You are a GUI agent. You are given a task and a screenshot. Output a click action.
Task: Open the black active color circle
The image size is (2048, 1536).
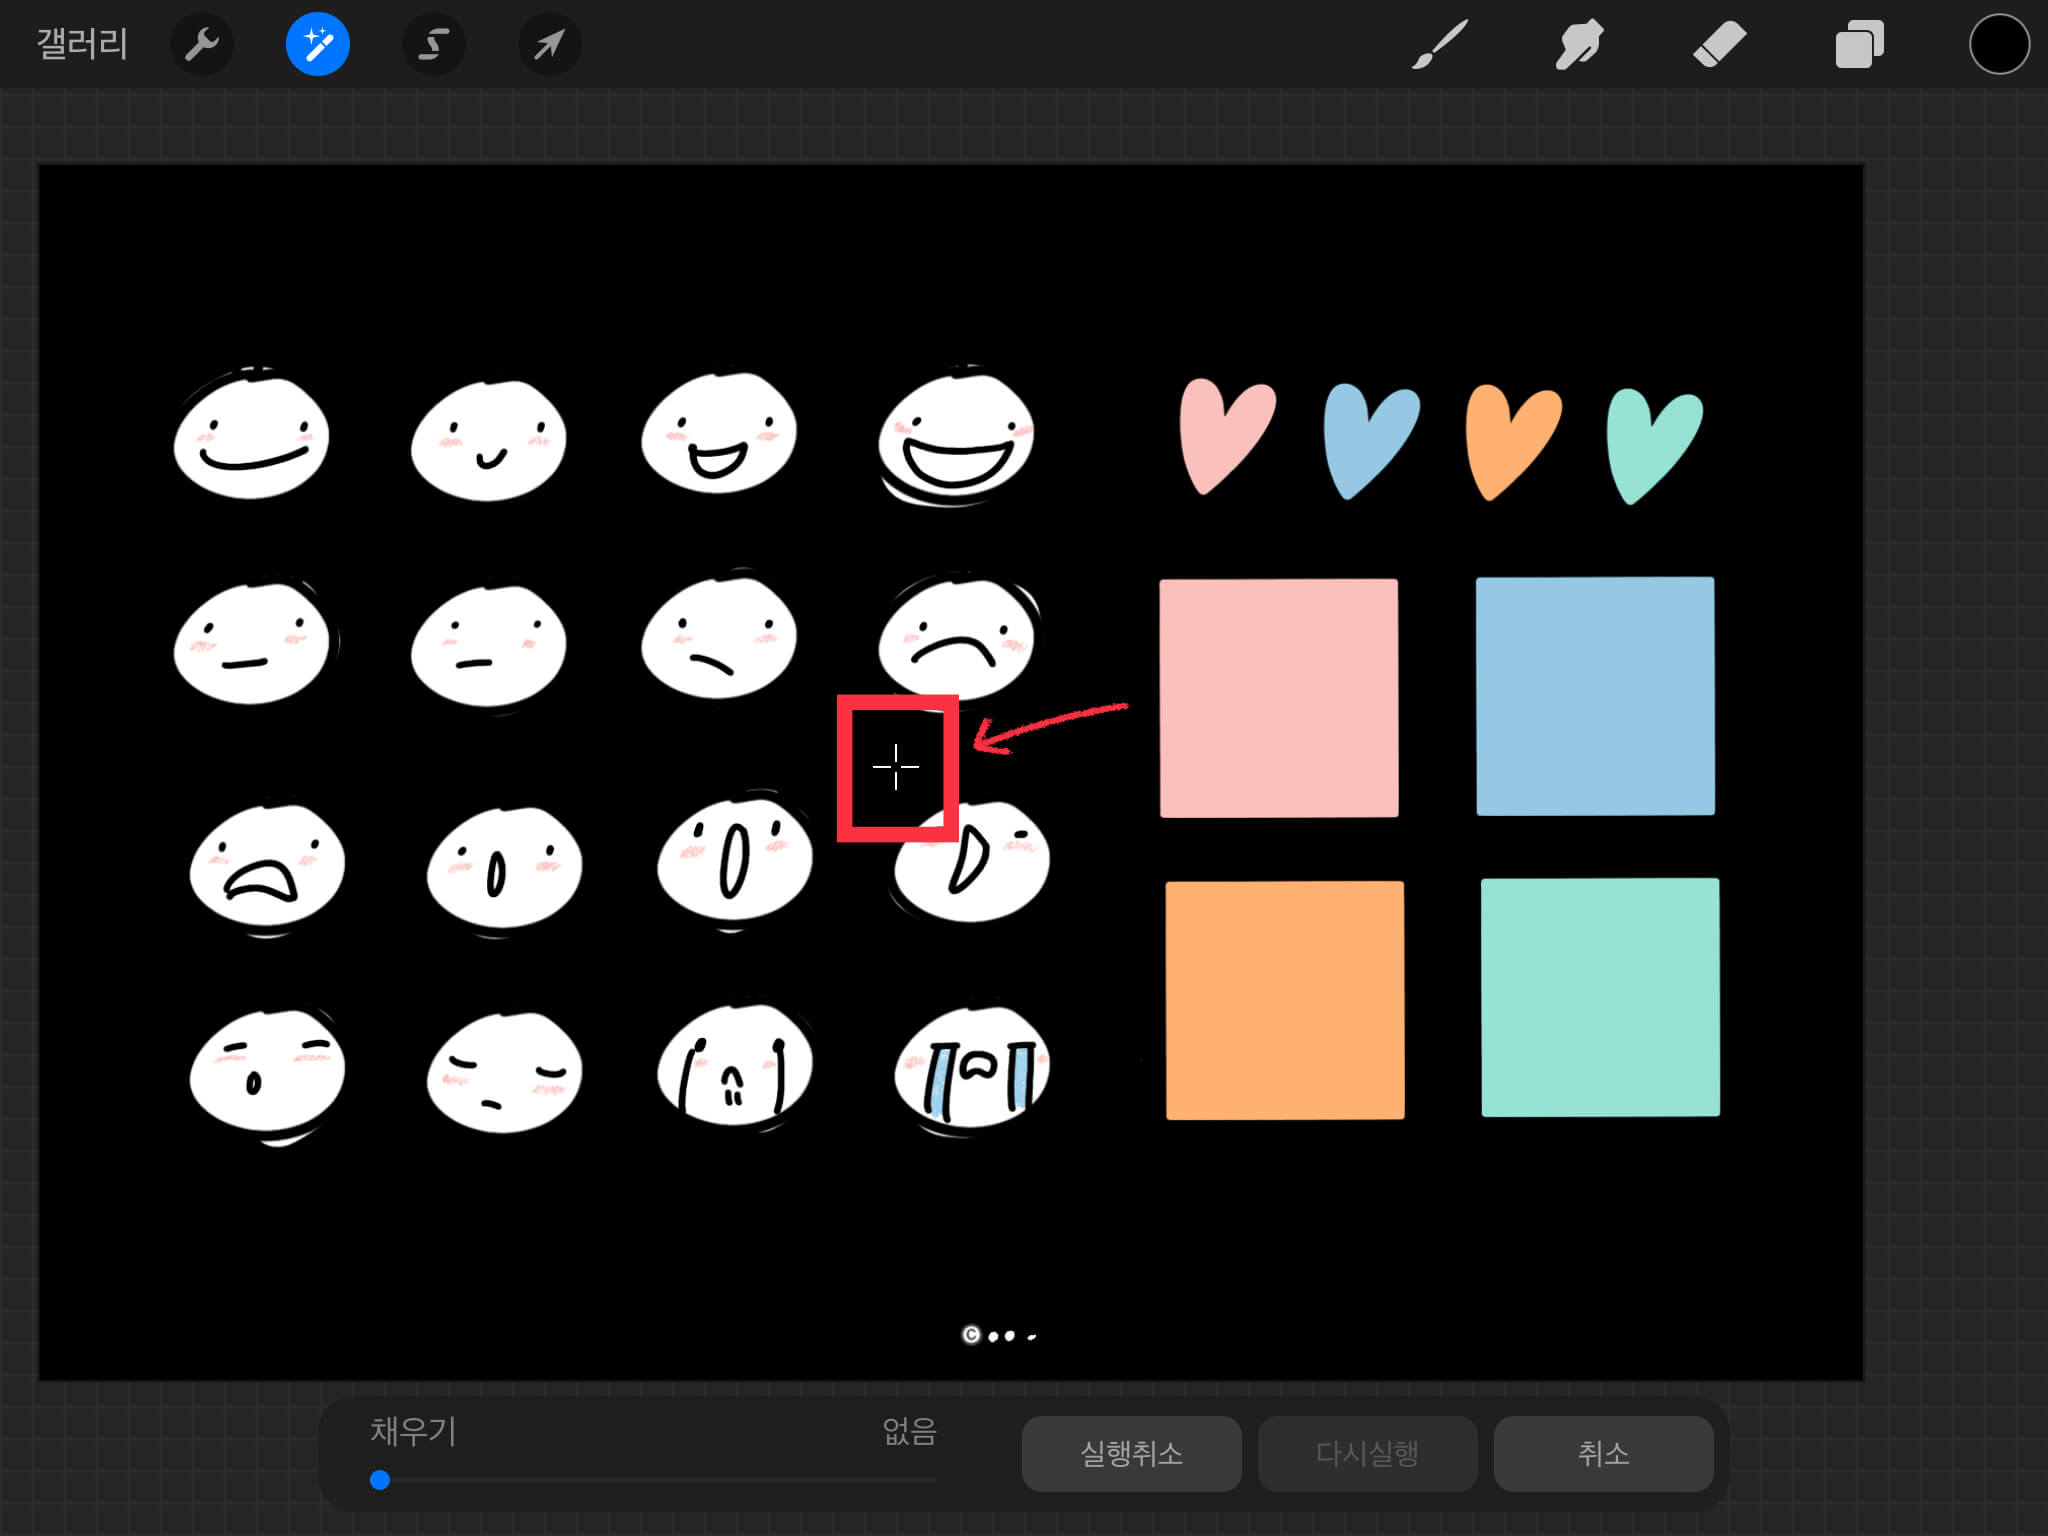[x=1999, y=44]
